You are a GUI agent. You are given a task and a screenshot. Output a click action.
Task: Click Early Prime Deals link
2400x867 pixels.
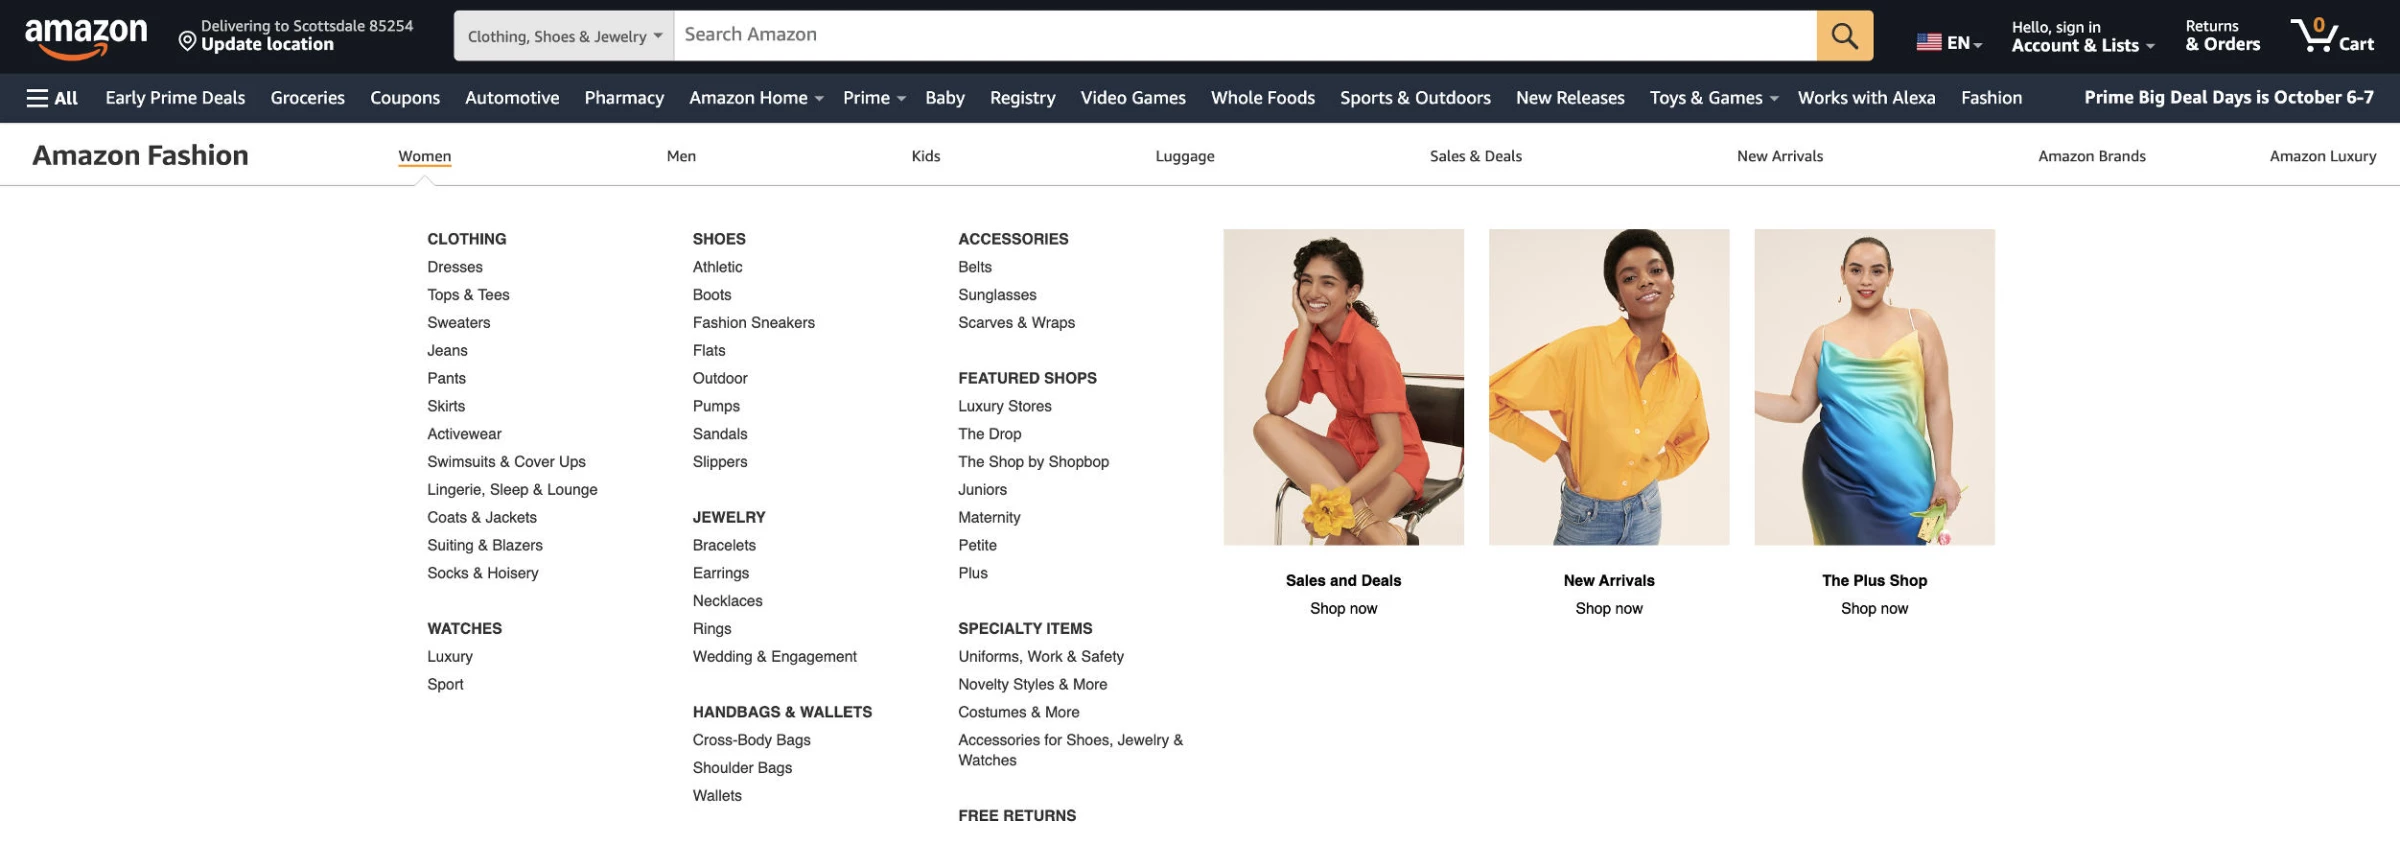tap(175, 98)
